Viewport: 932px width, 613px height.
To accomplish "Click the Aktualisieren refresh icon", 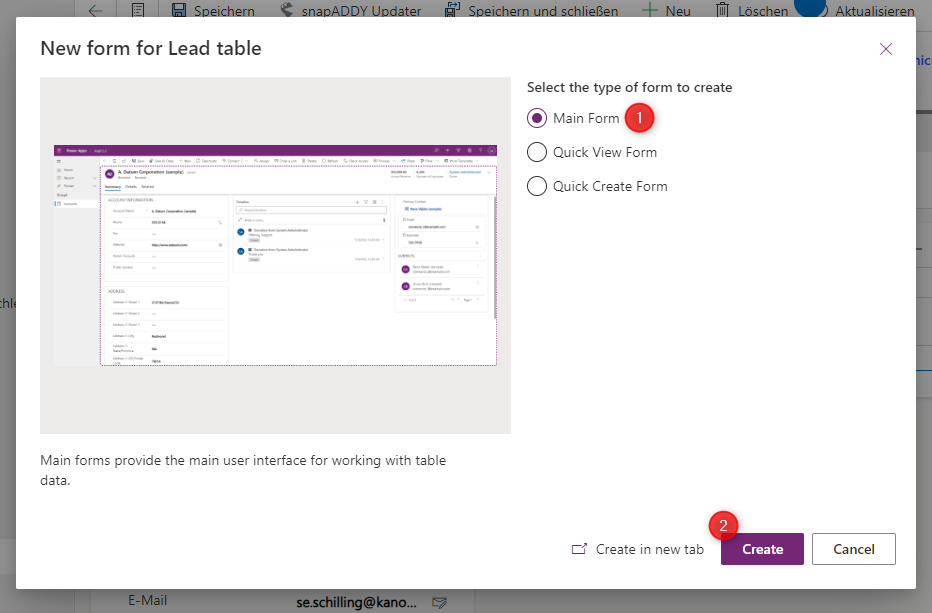I will [x=810, y=10].
